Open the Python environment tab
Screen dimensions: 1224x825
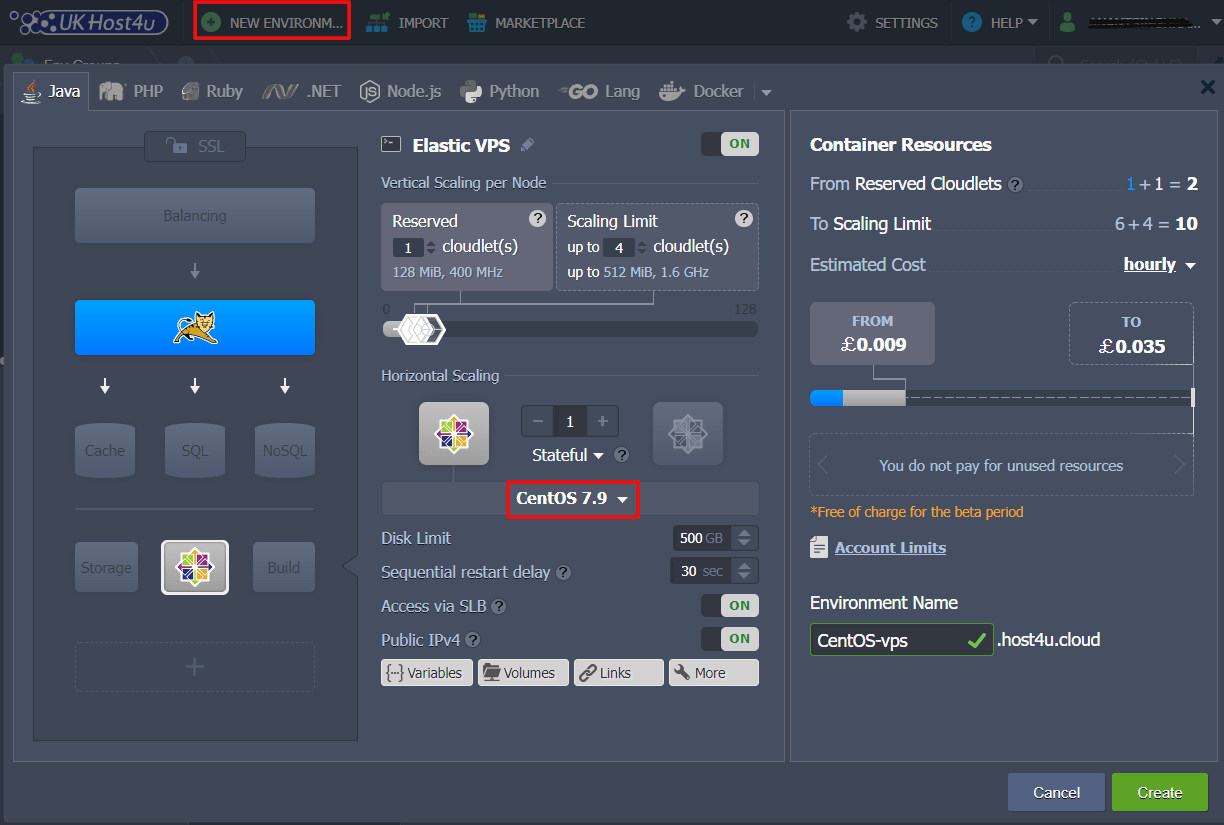(x=499, y=90)
